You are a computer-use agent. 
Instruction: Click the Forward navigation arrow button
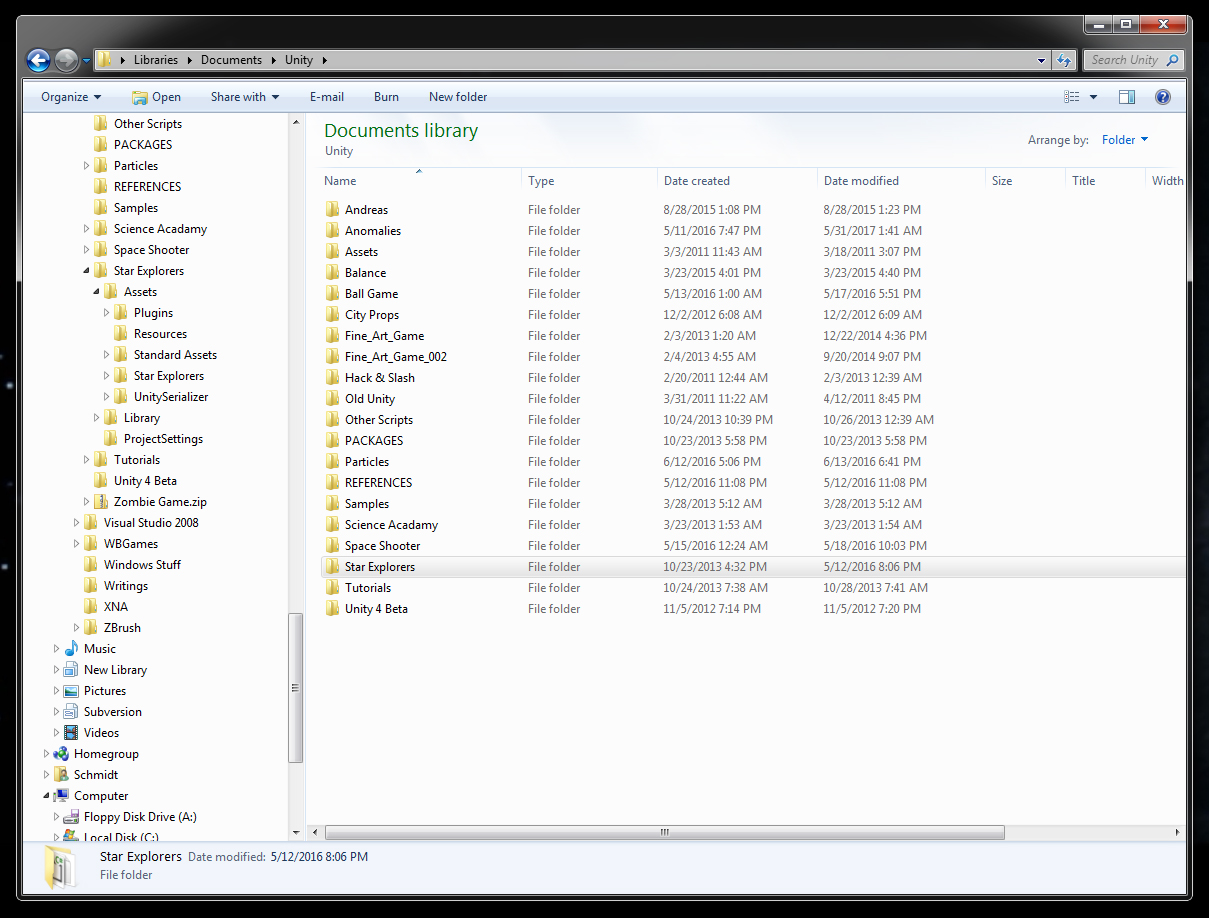67,60
